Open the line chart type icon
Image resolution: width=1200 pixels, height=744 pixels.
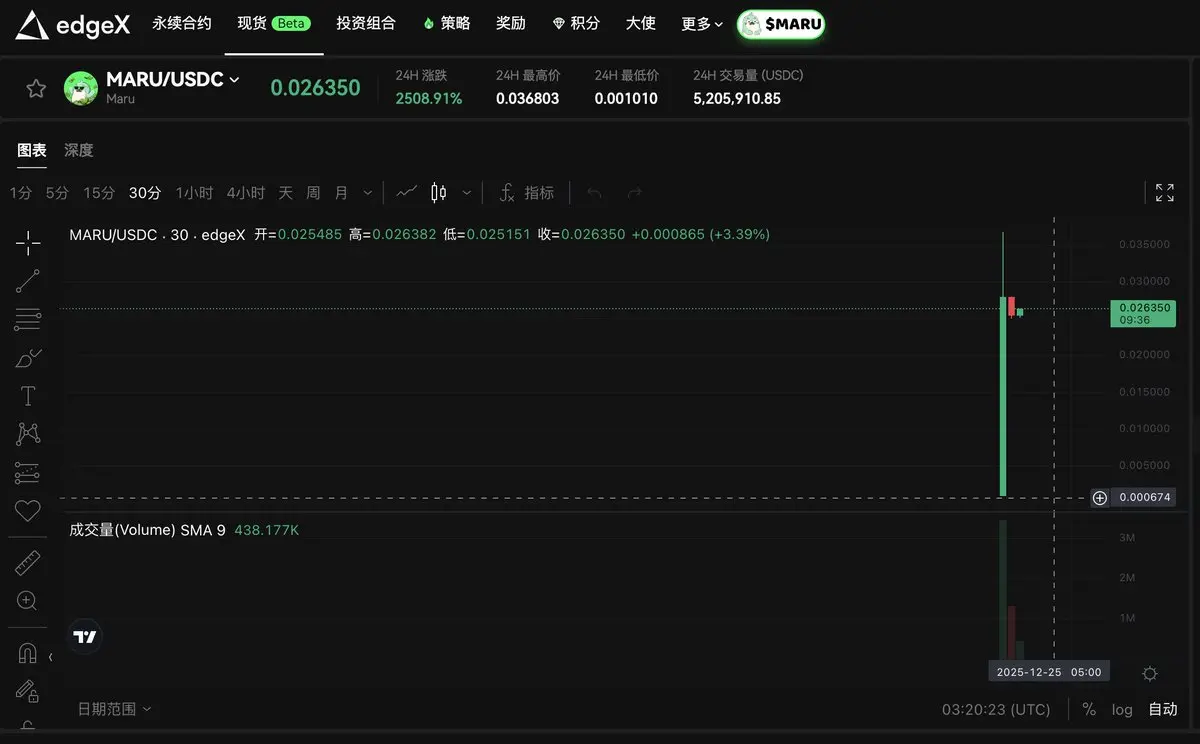coord(406,192)
